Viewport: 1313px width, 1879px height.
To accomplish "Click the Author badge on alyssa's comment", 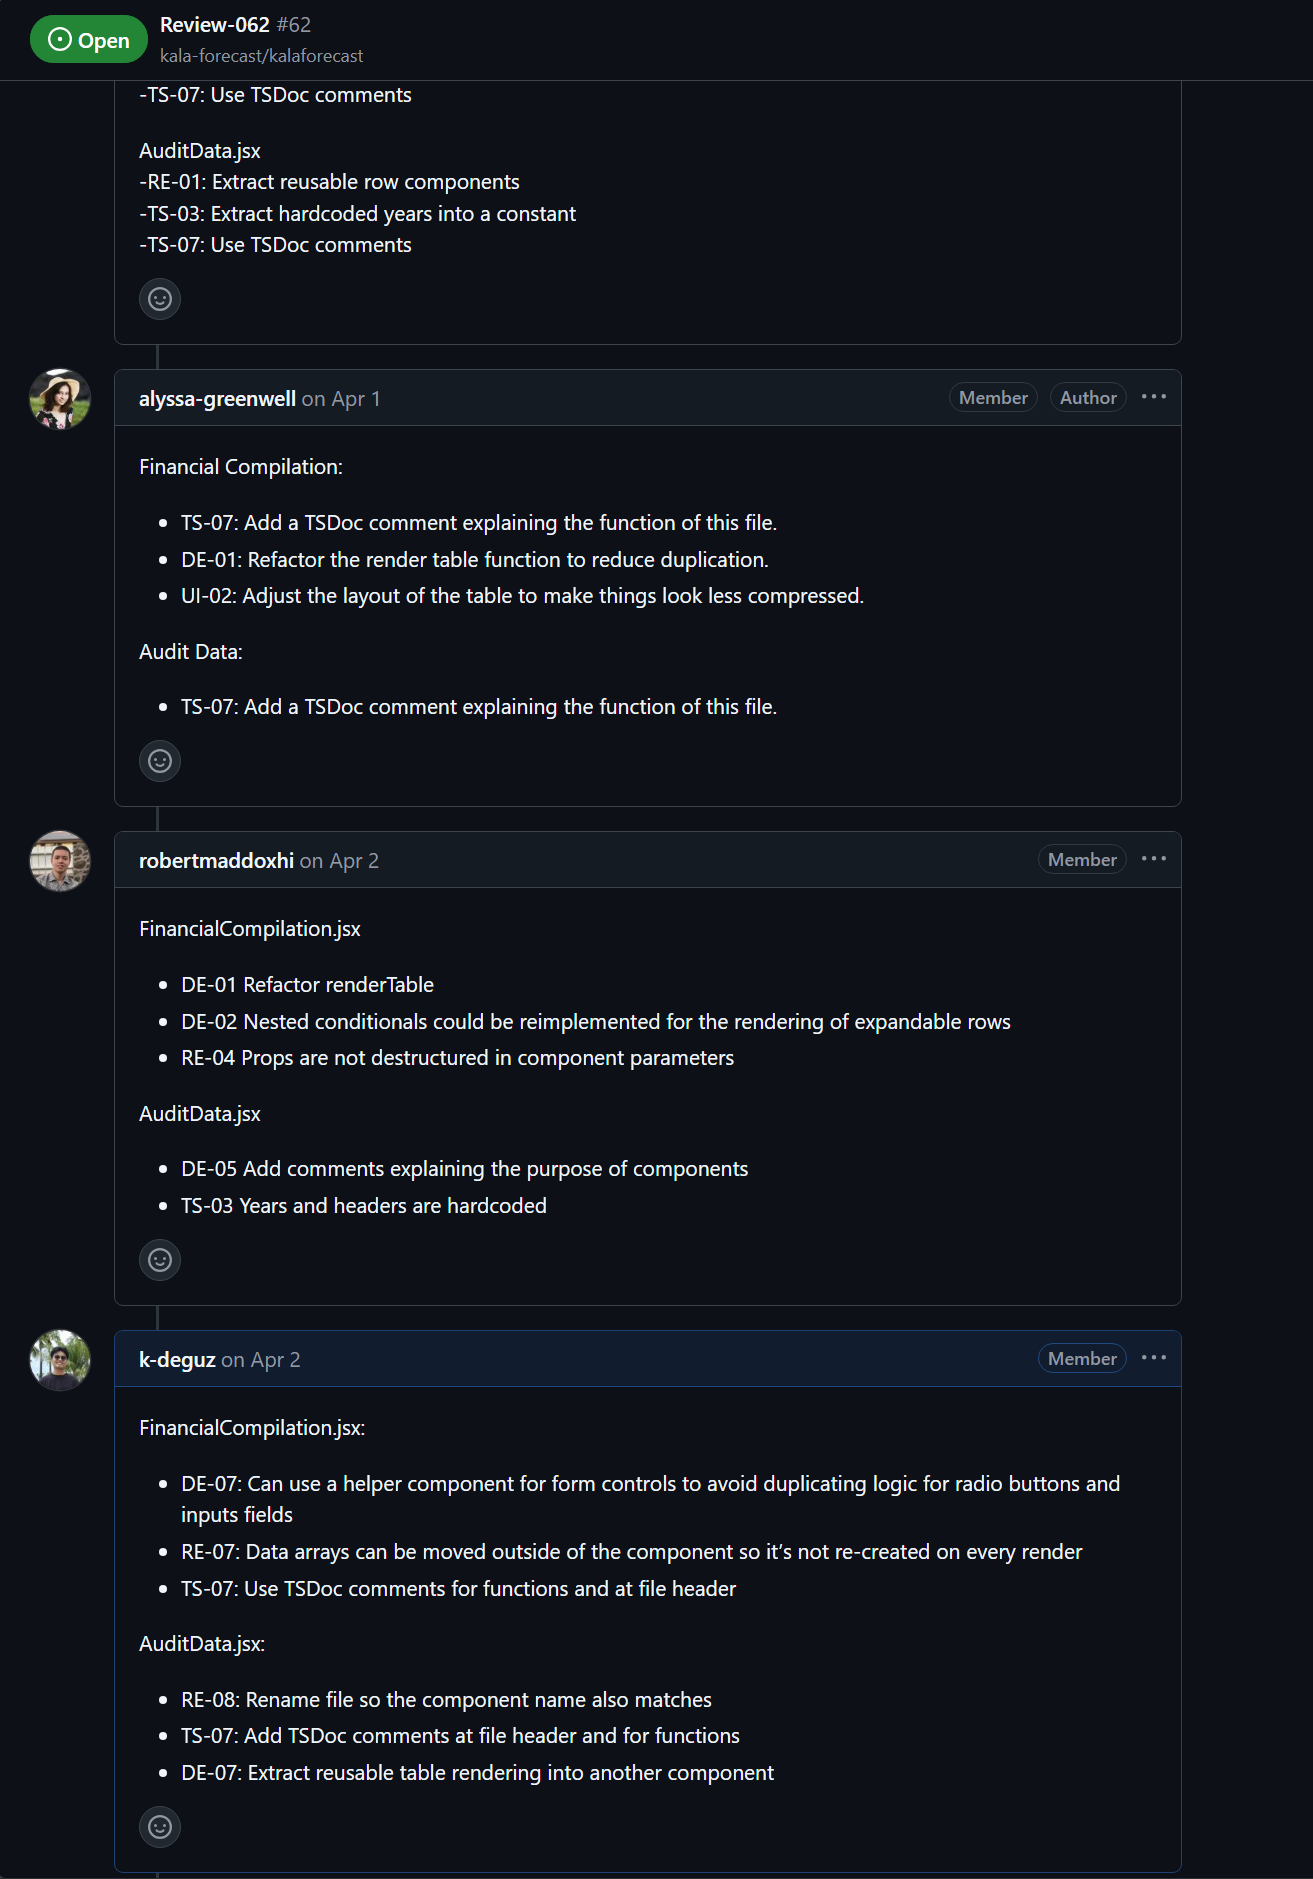I will pos(1088,398).
